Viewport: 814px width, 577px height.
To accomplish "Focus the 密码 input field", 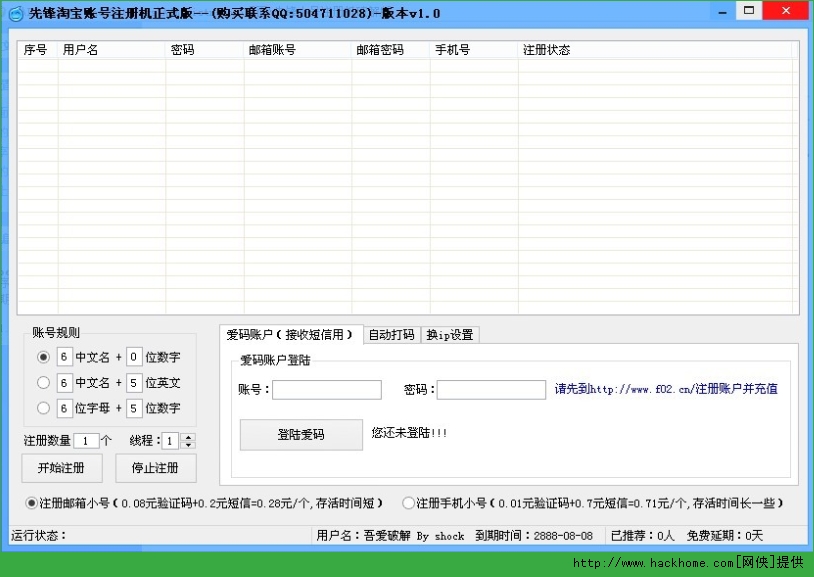I will [491, 390].
